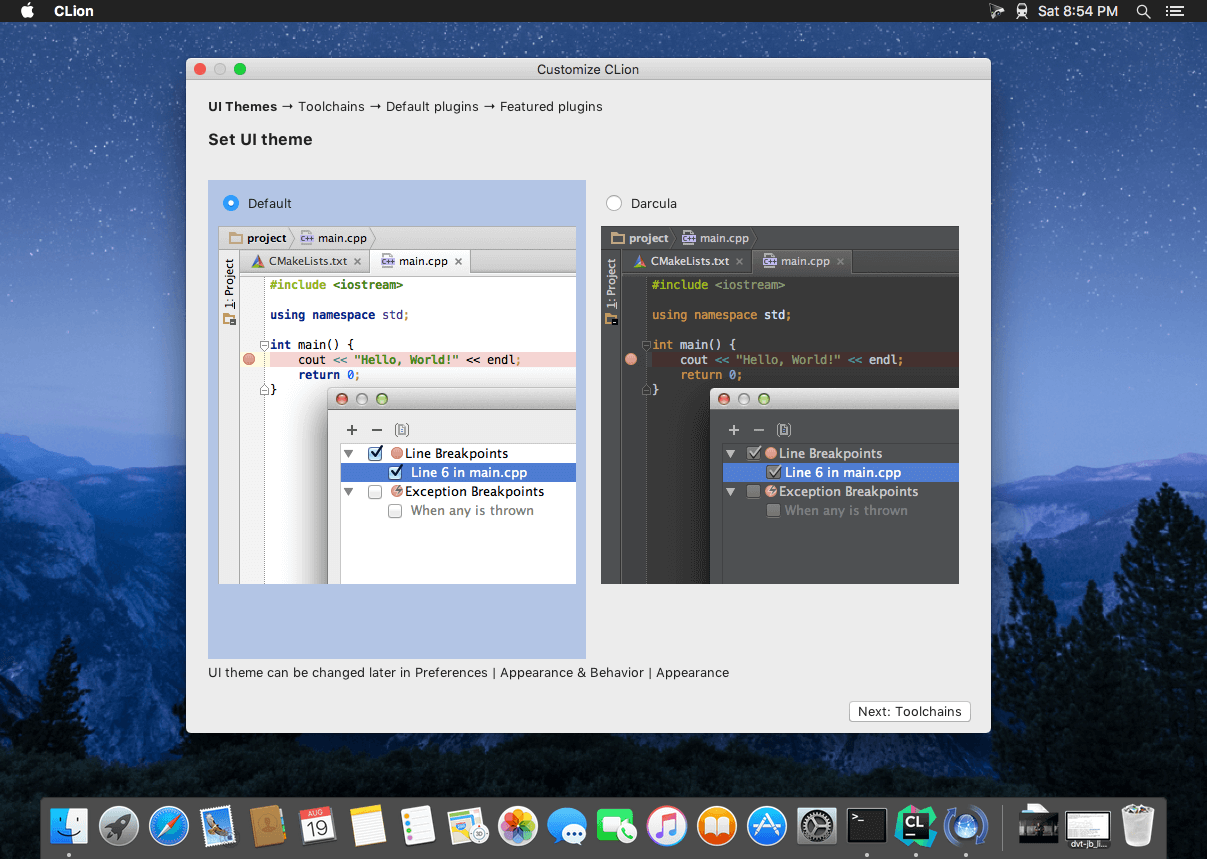Open Reminders from the Dock
The image size is (1207, 859).
pos(418,826)
